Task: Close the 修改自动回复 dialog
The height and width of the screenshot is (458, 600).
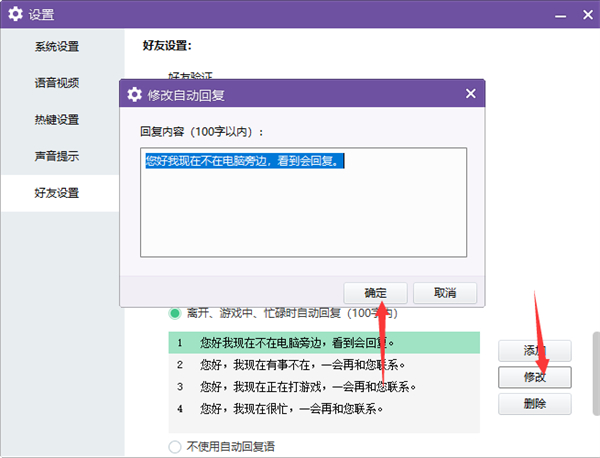Action: click(x=470, y=94)
